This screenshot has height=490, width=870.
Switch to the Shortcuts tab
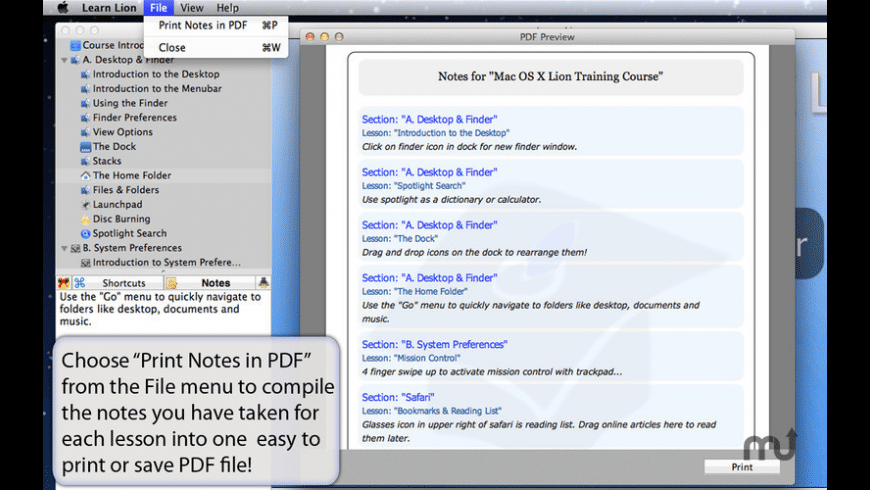[x=124, y=283]
